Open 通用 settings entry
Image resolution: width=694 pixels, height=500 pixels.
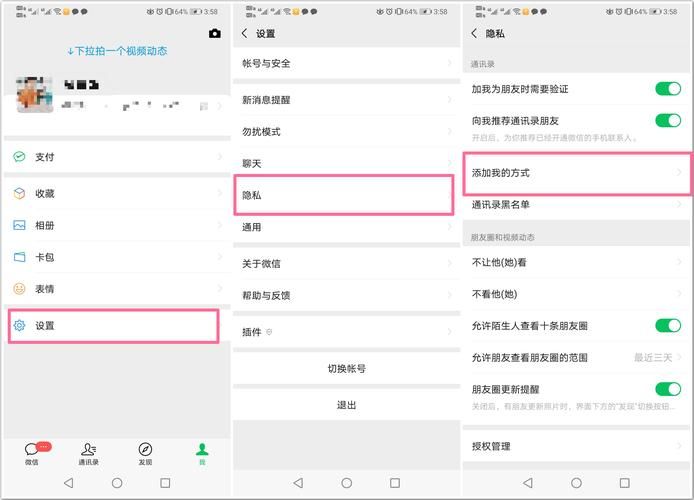tap(347, 227)
